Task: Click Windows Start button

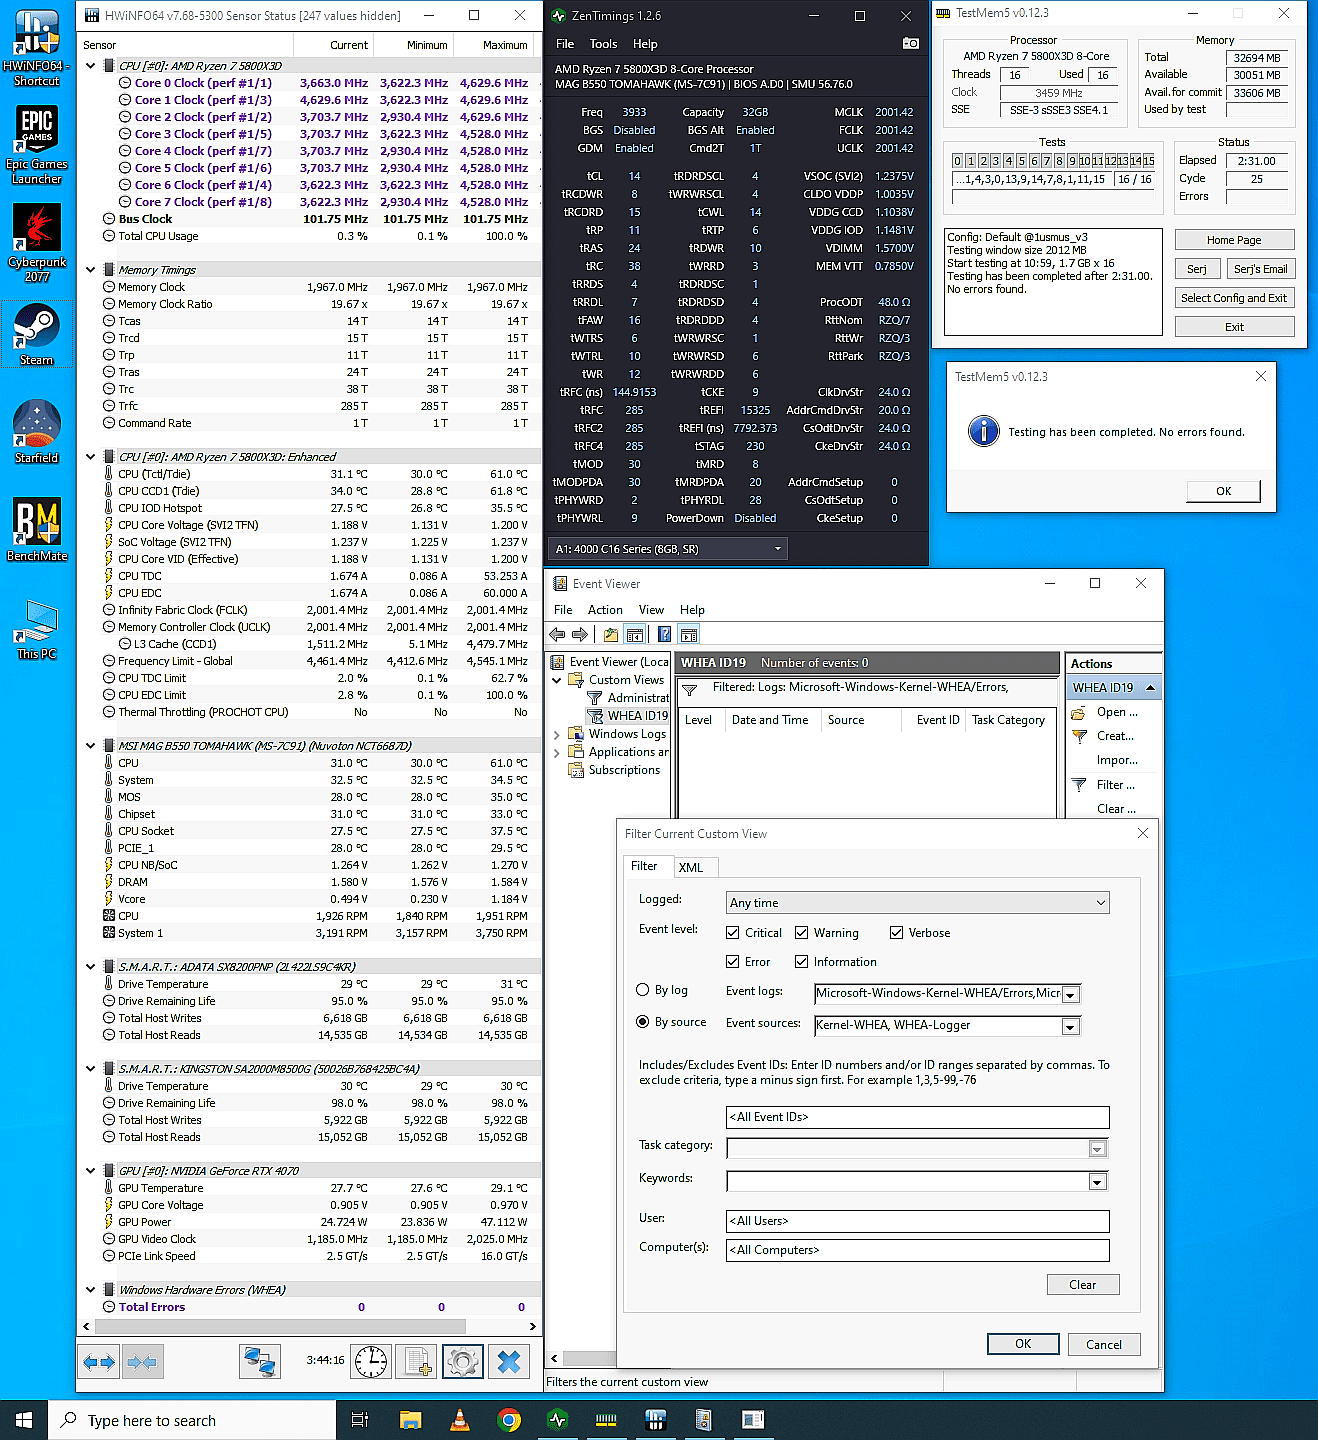Action: 24,1420
